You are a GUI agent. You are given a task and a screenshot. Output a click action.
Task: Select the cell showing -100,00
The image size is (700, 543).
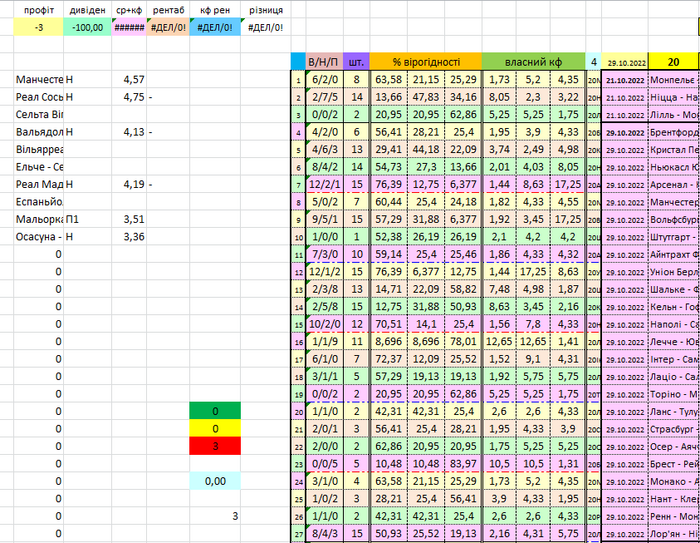coord(88,27)
